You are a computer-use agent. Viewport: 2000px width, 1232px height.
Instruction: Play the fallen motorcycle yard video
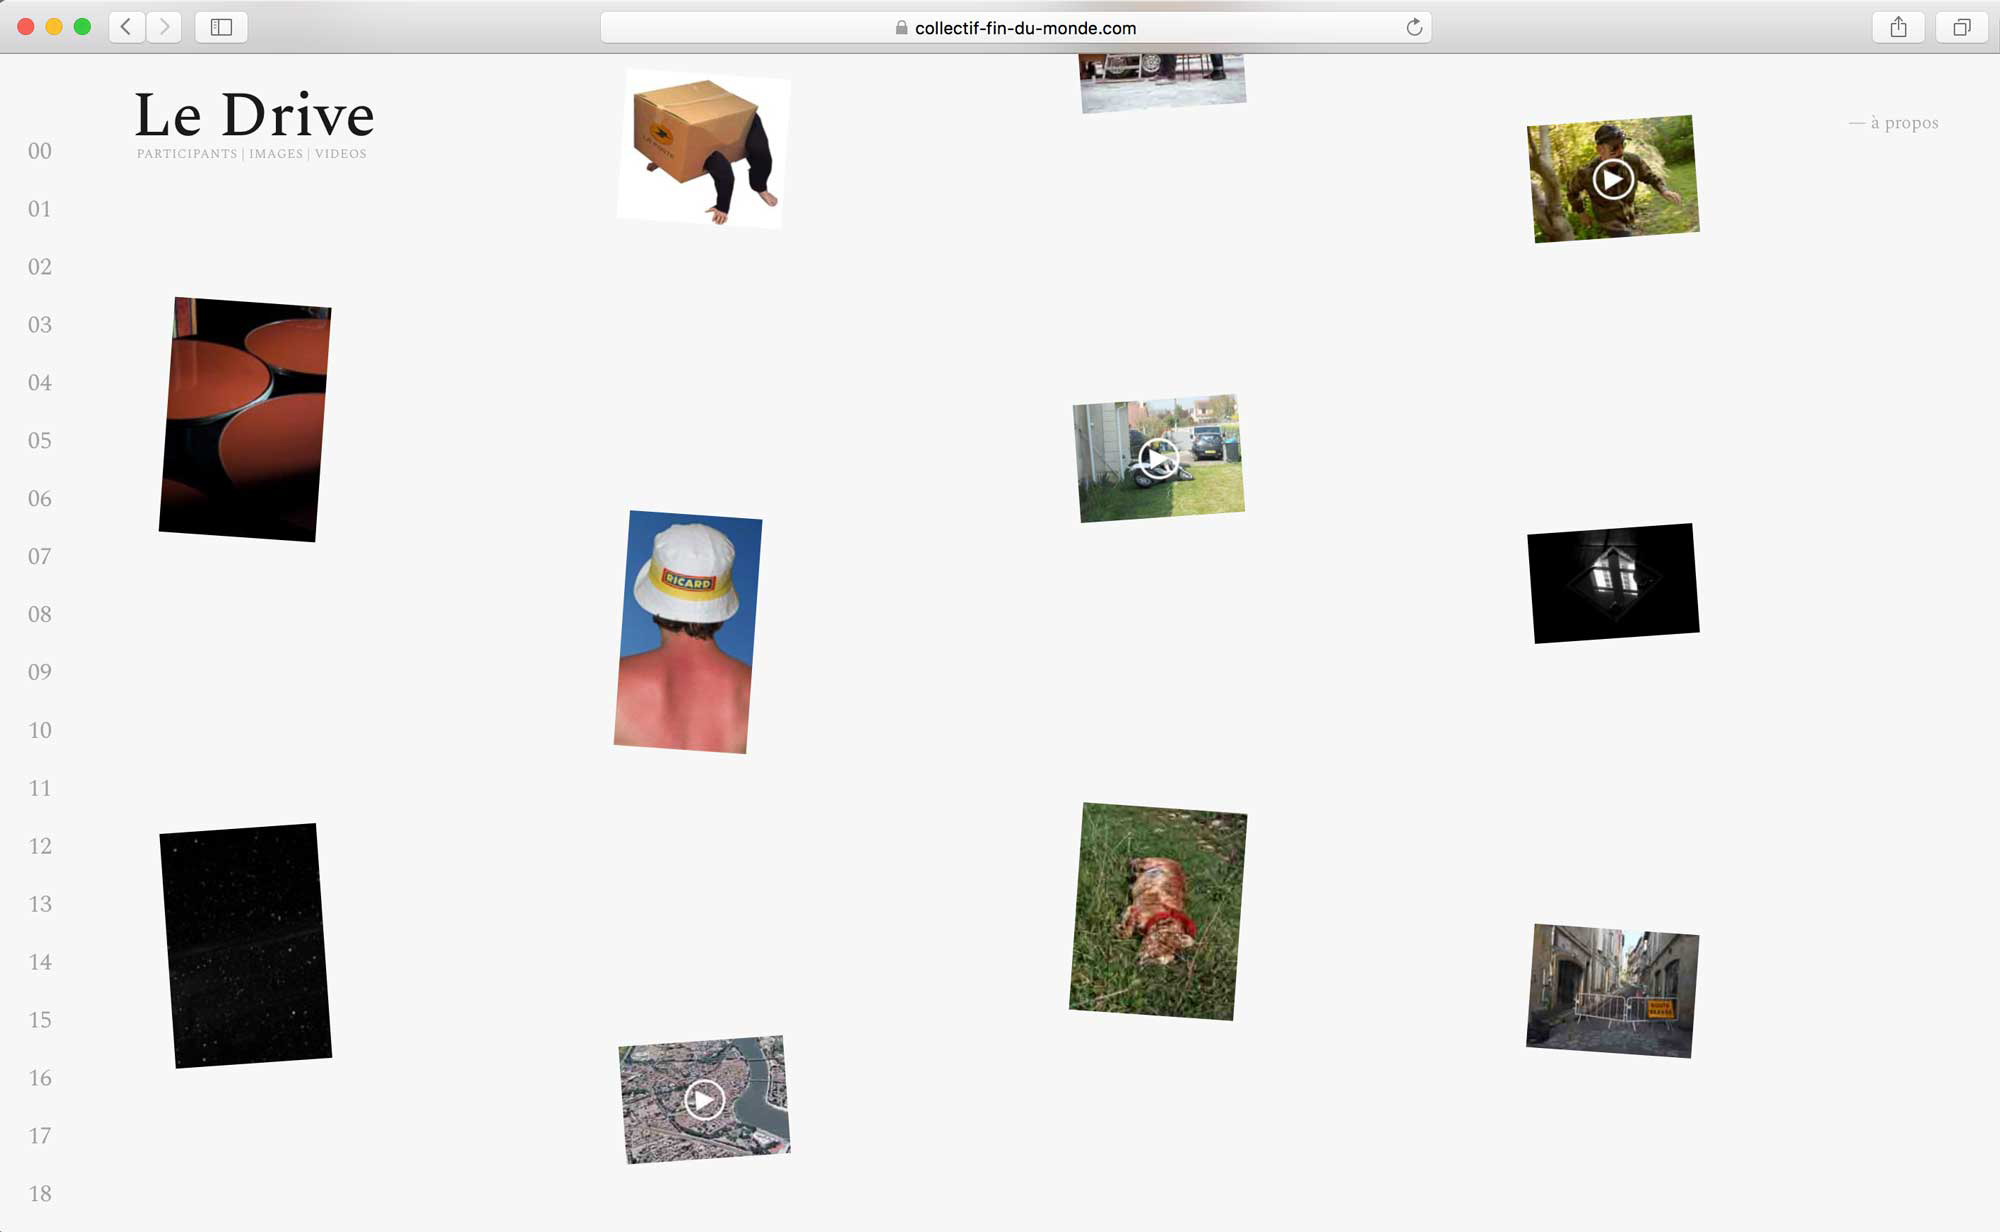[x=1157, y=460]
